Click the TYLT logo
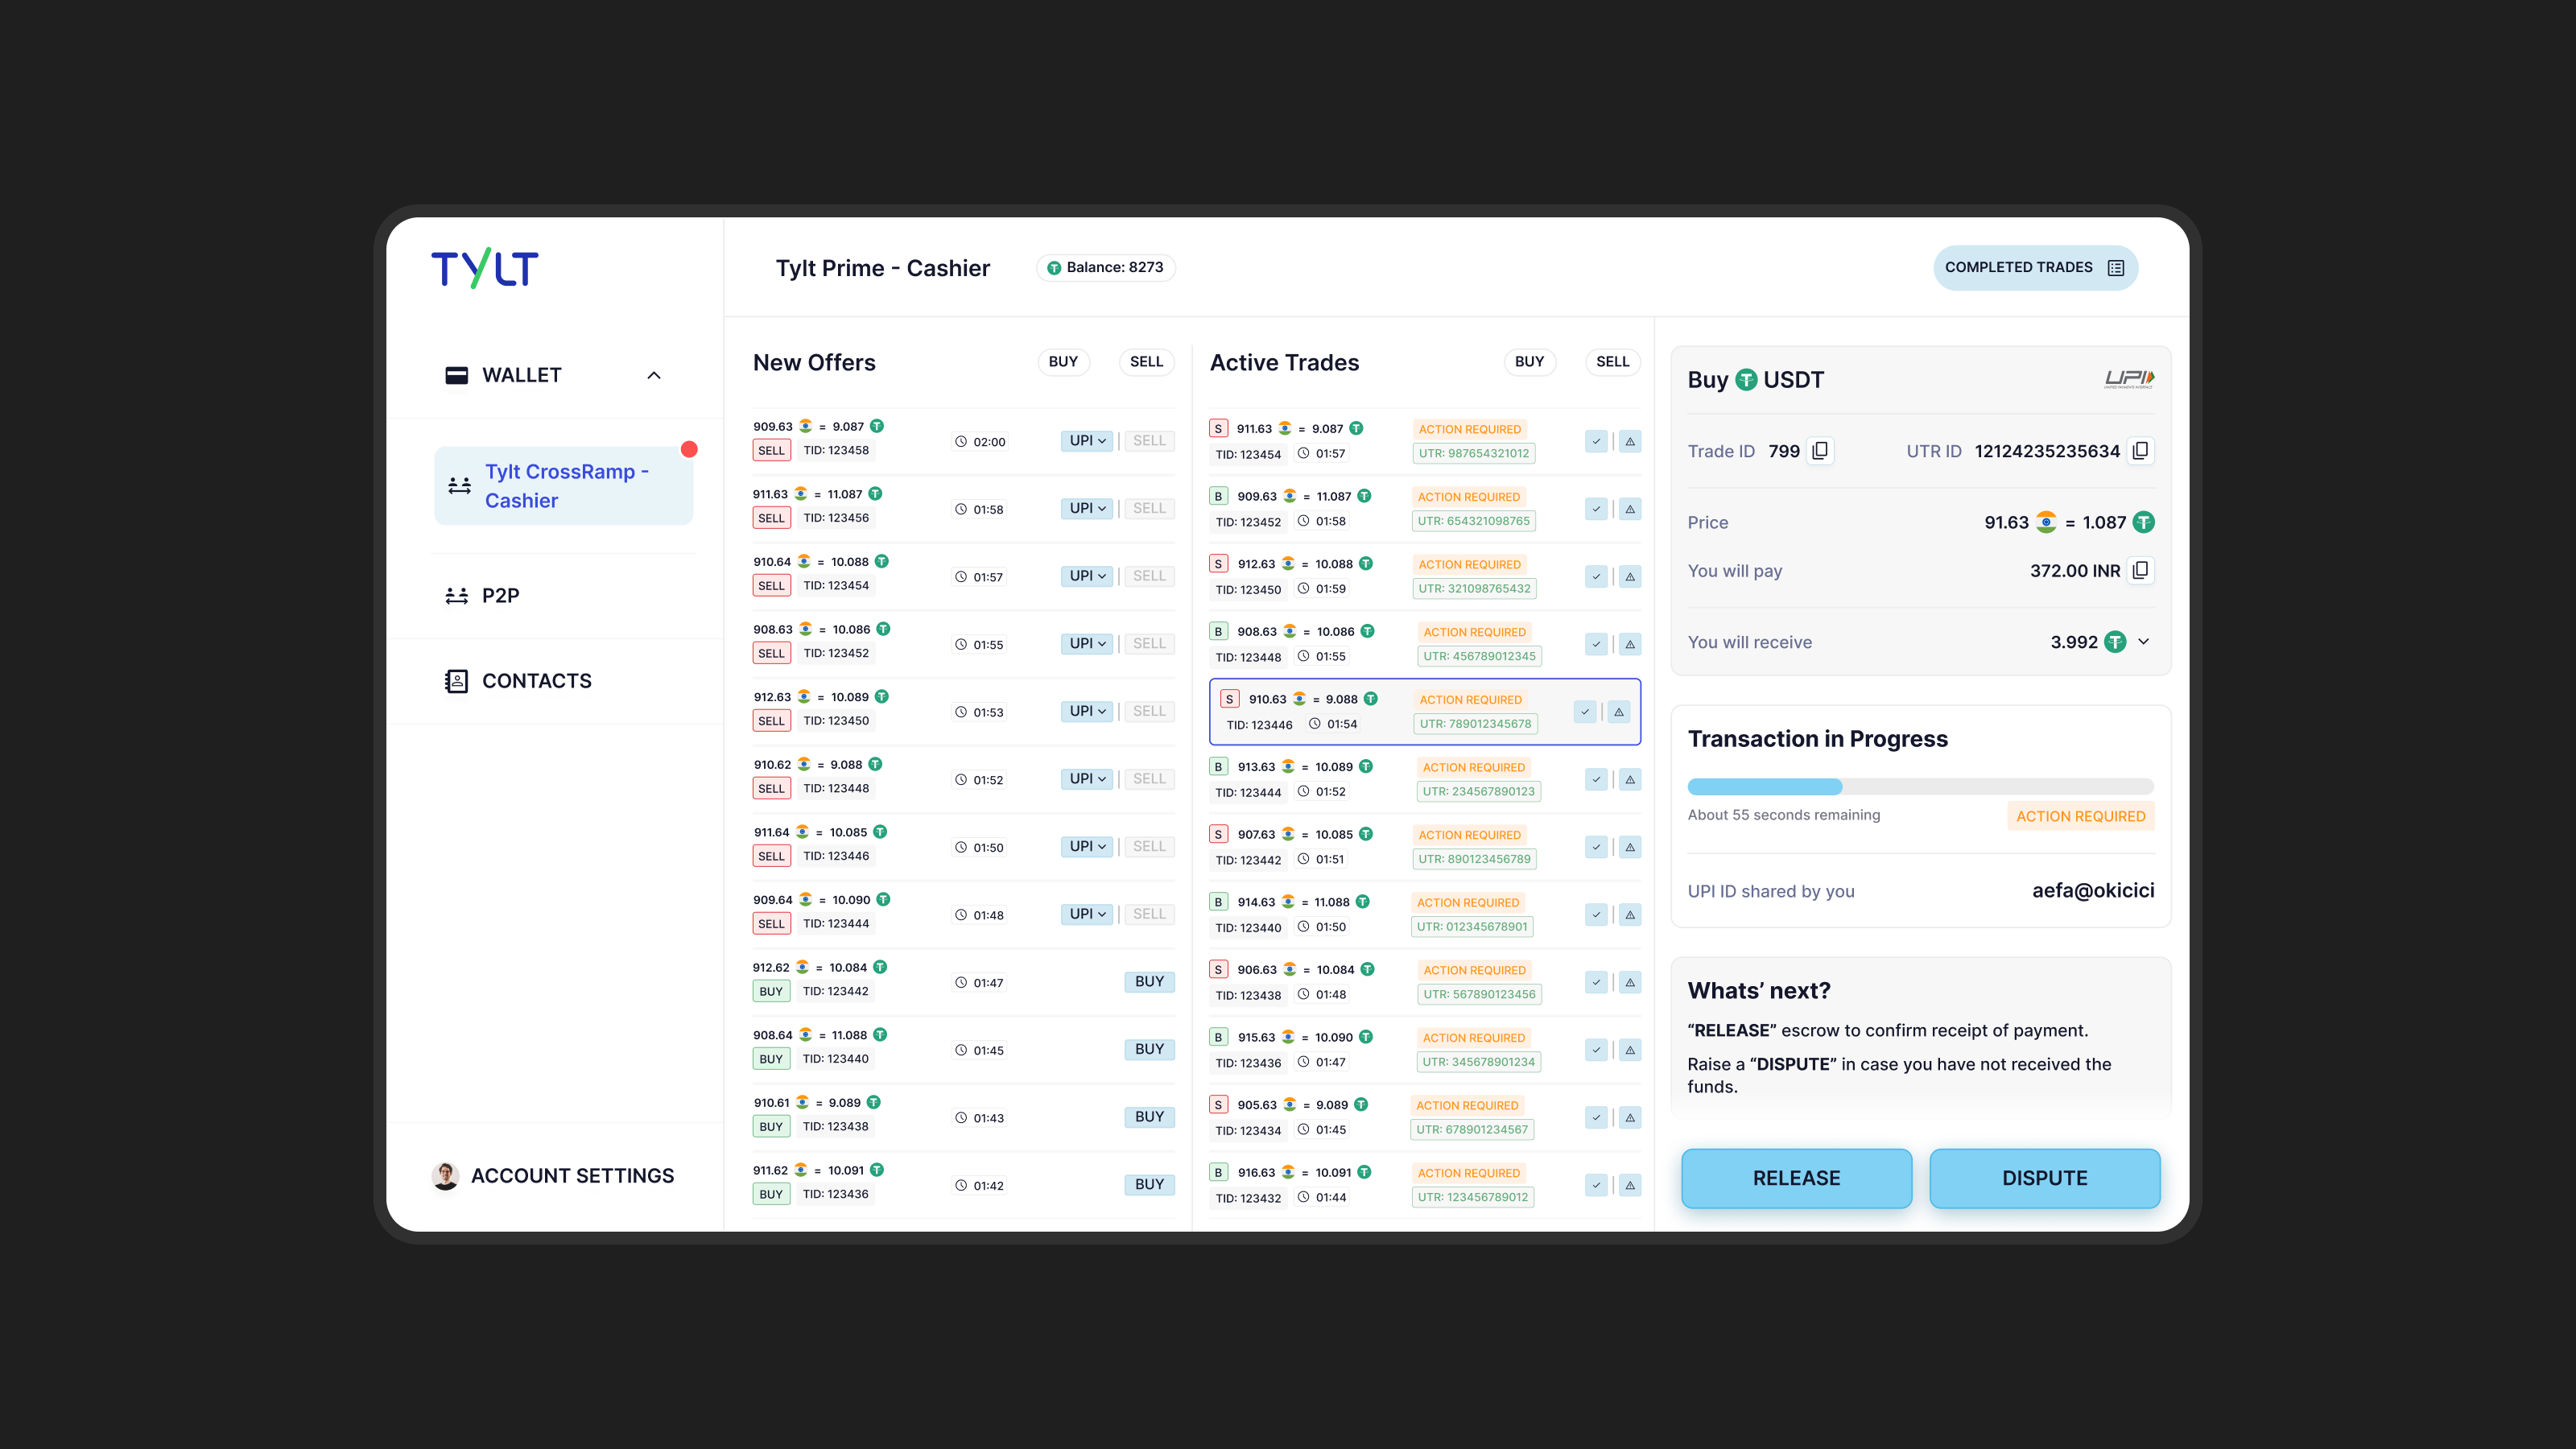 [485, 268]
